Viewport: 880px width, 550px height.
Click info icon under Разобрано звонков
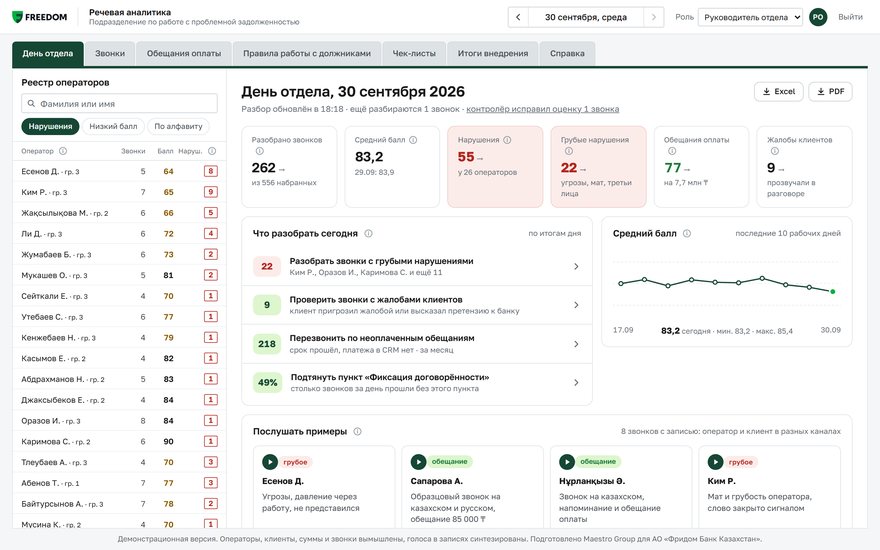coord(259,151)
